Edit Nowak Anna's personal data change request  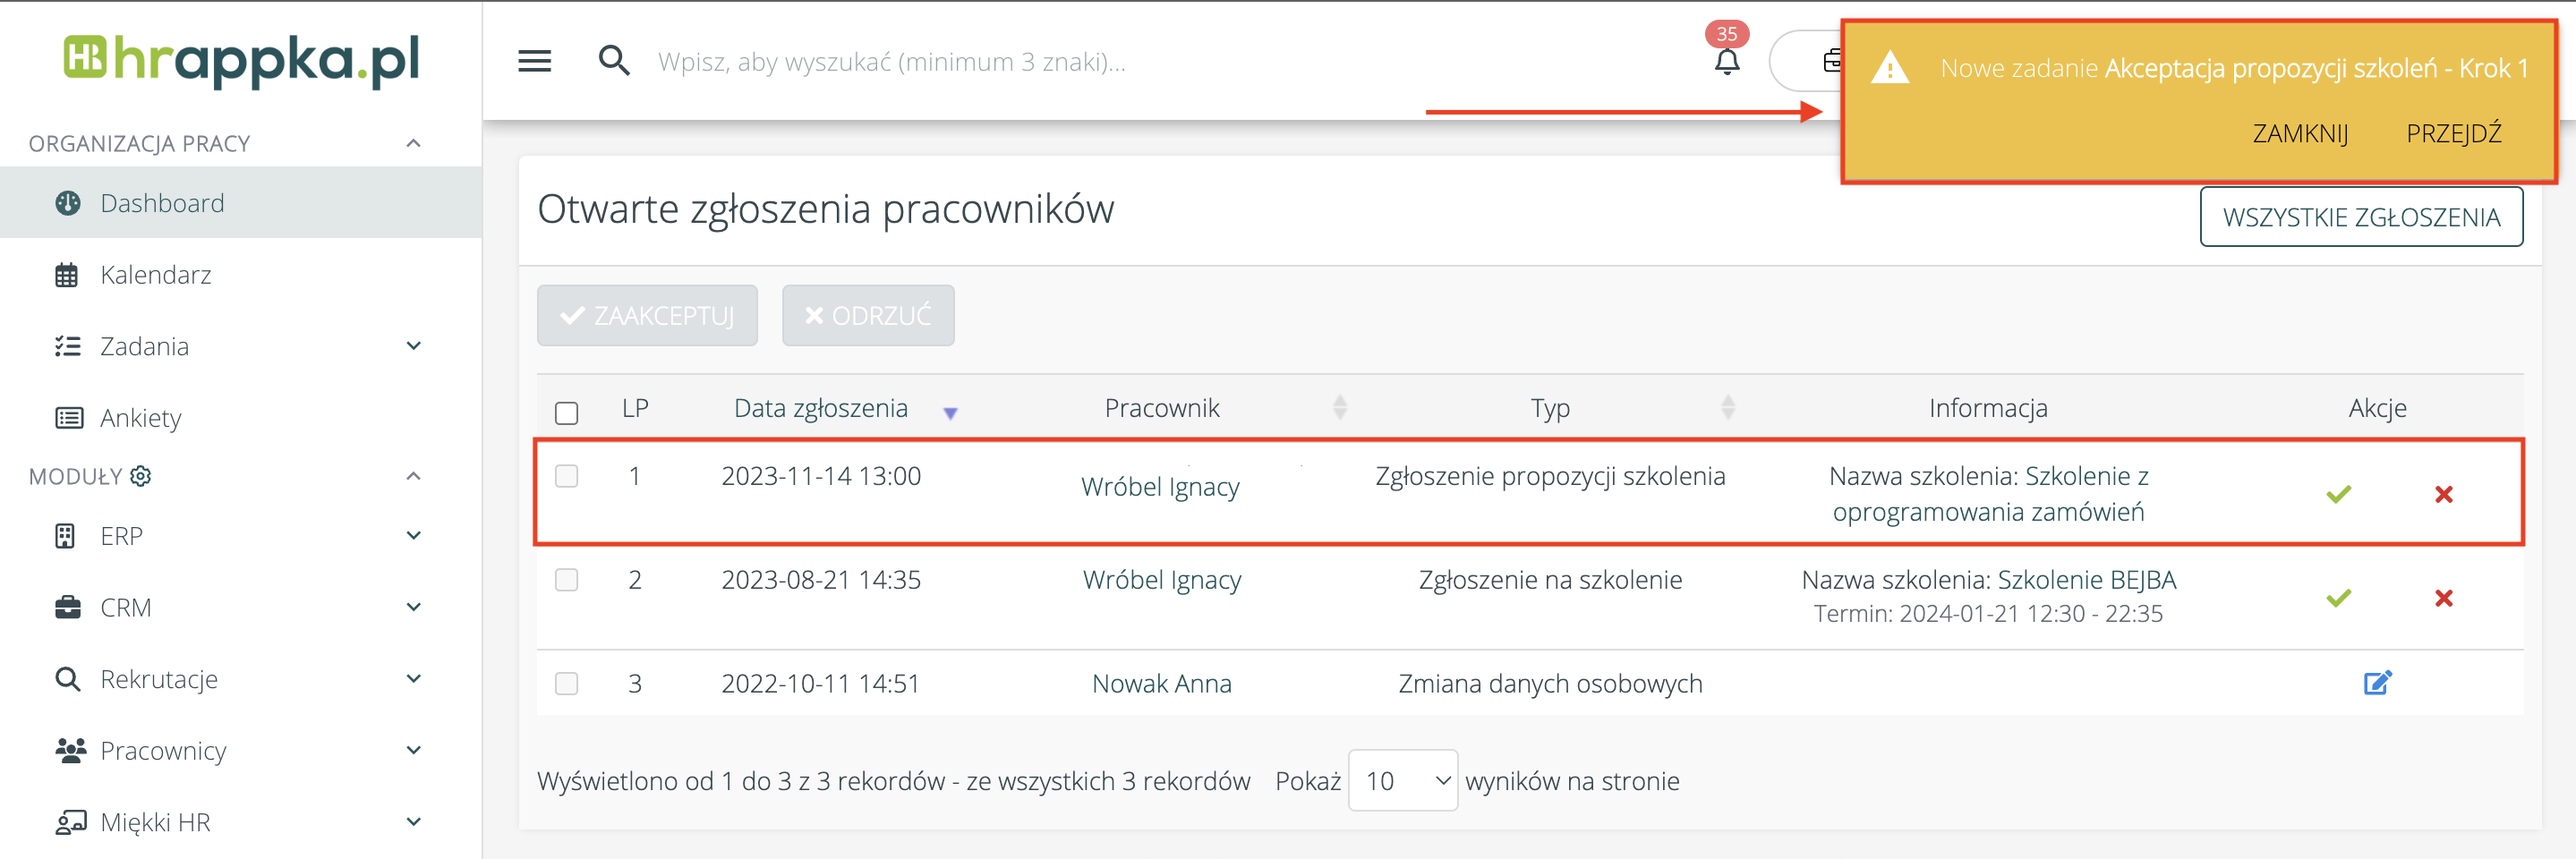2379,683
